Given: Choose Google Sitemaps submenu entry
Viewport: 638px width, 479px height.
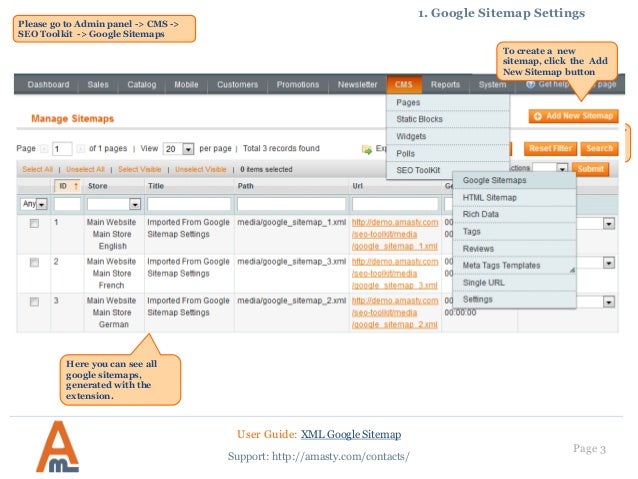Looking at the screenshot, I should pyautogui.click(x=514, y=180).
